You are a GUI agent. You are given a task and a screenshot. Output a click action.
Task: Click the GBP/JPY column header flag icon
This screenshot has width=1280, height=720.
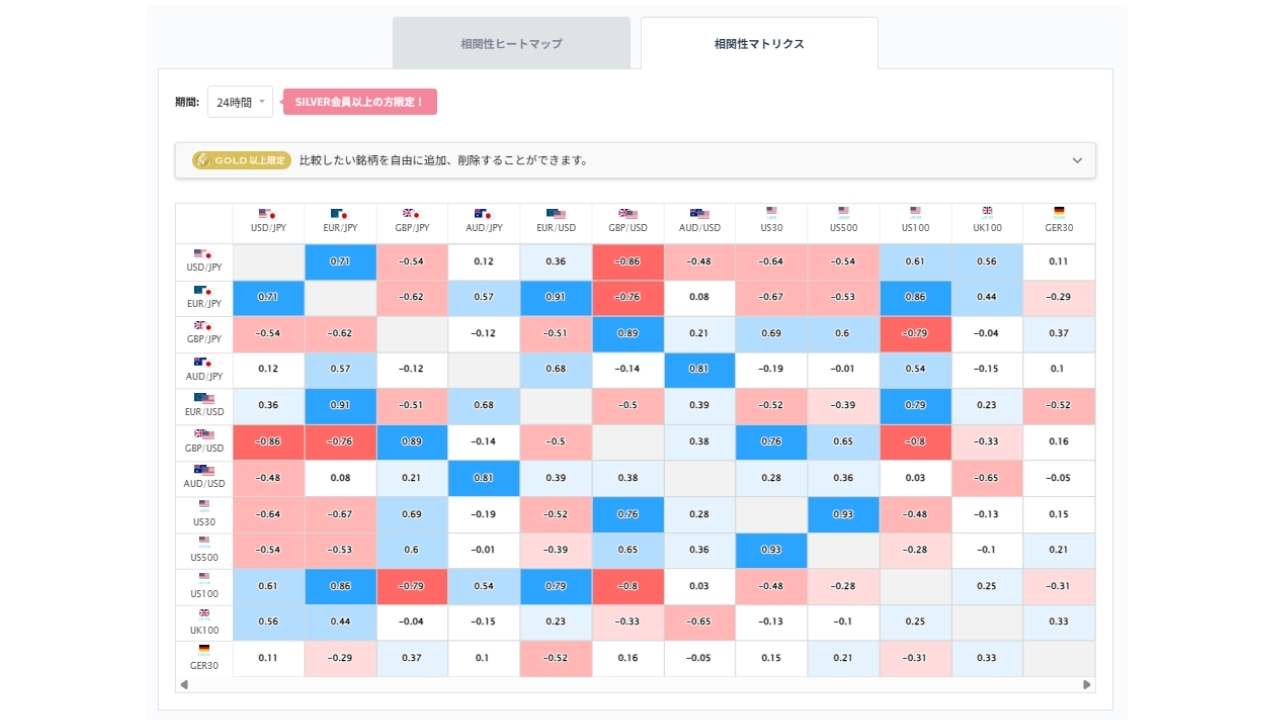point(412,213)
